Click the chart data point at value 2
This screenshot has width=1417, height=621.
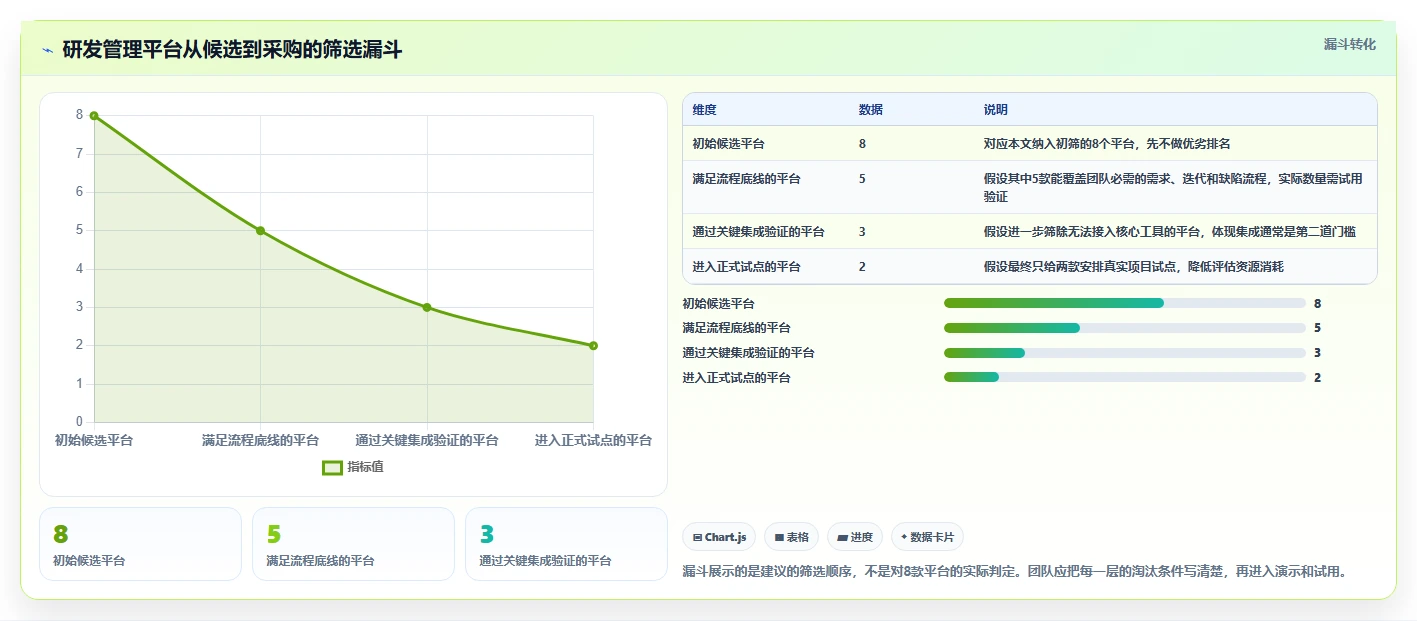(x=593, y=346)
